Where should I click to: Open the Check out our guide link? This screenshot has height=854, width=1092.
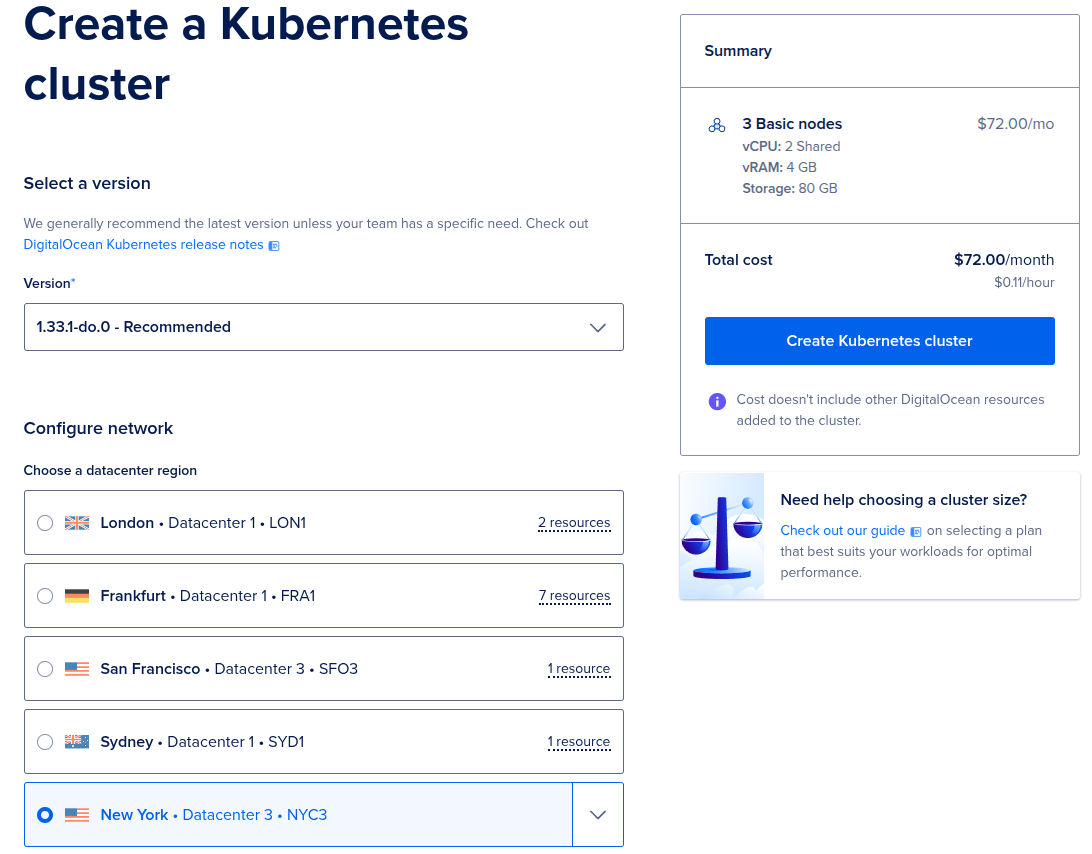tap(842, 531)
